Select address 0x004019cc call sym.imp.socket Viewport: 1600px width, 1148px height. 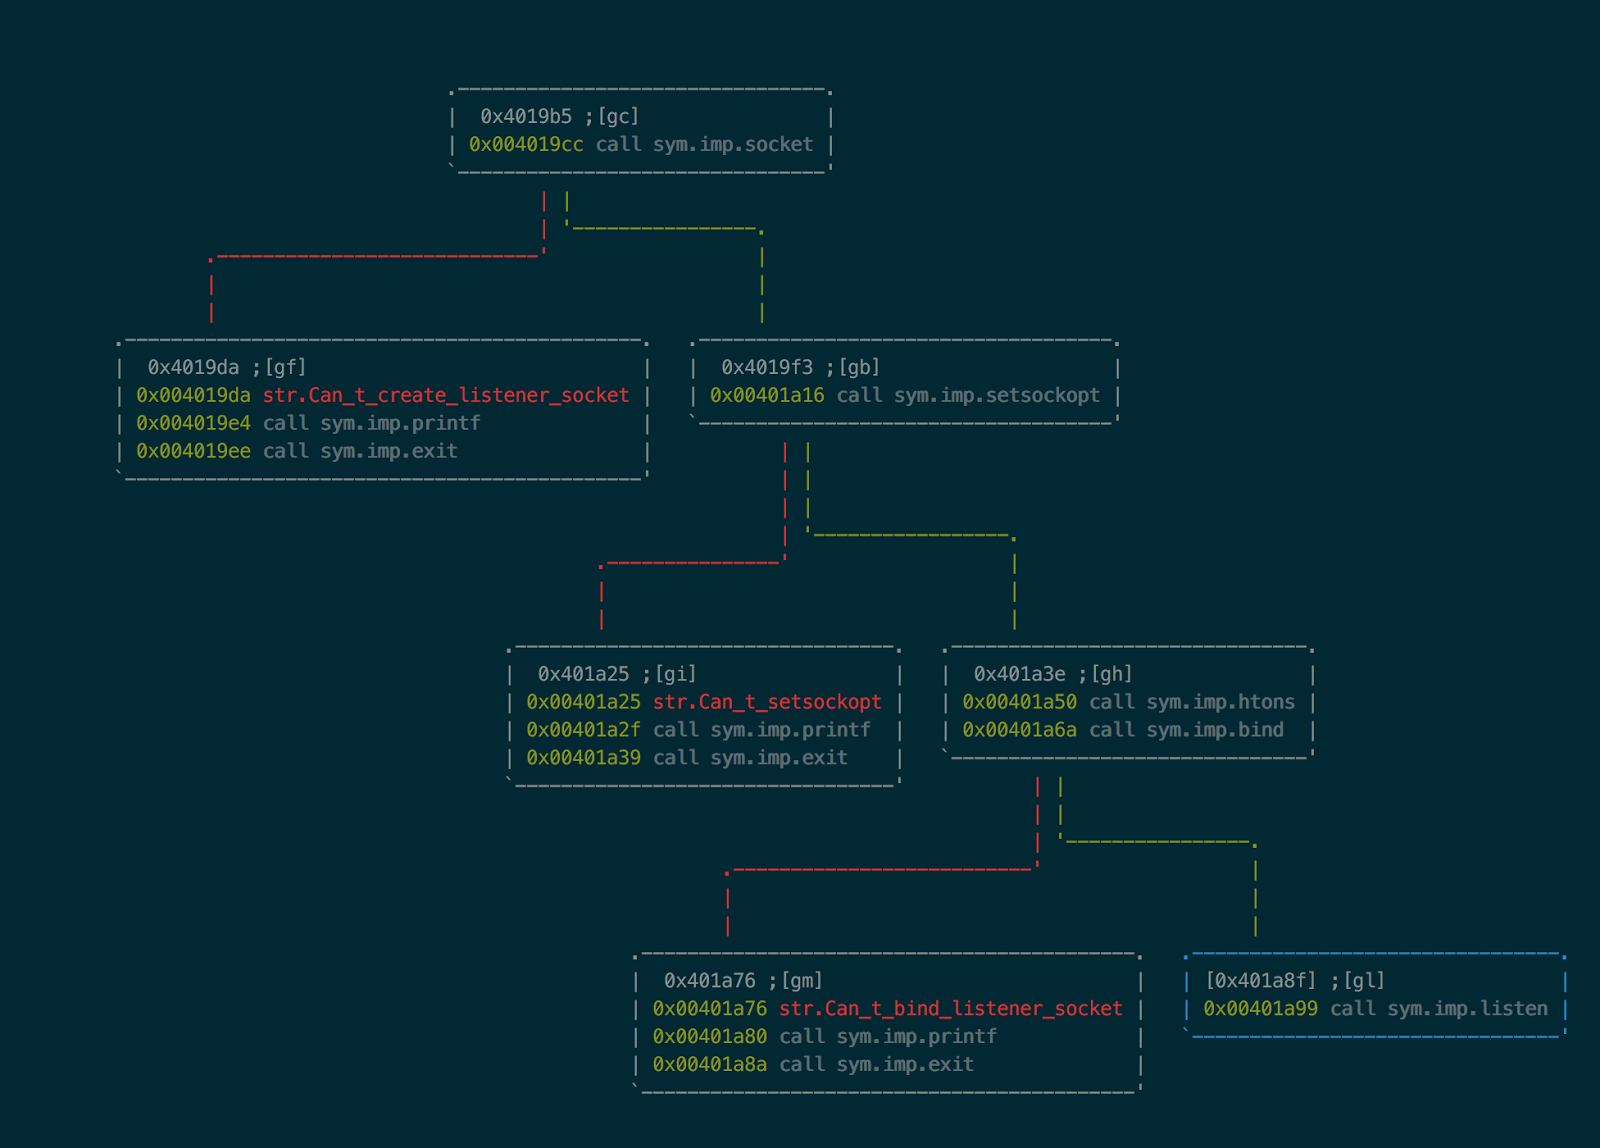click(641, 145)
